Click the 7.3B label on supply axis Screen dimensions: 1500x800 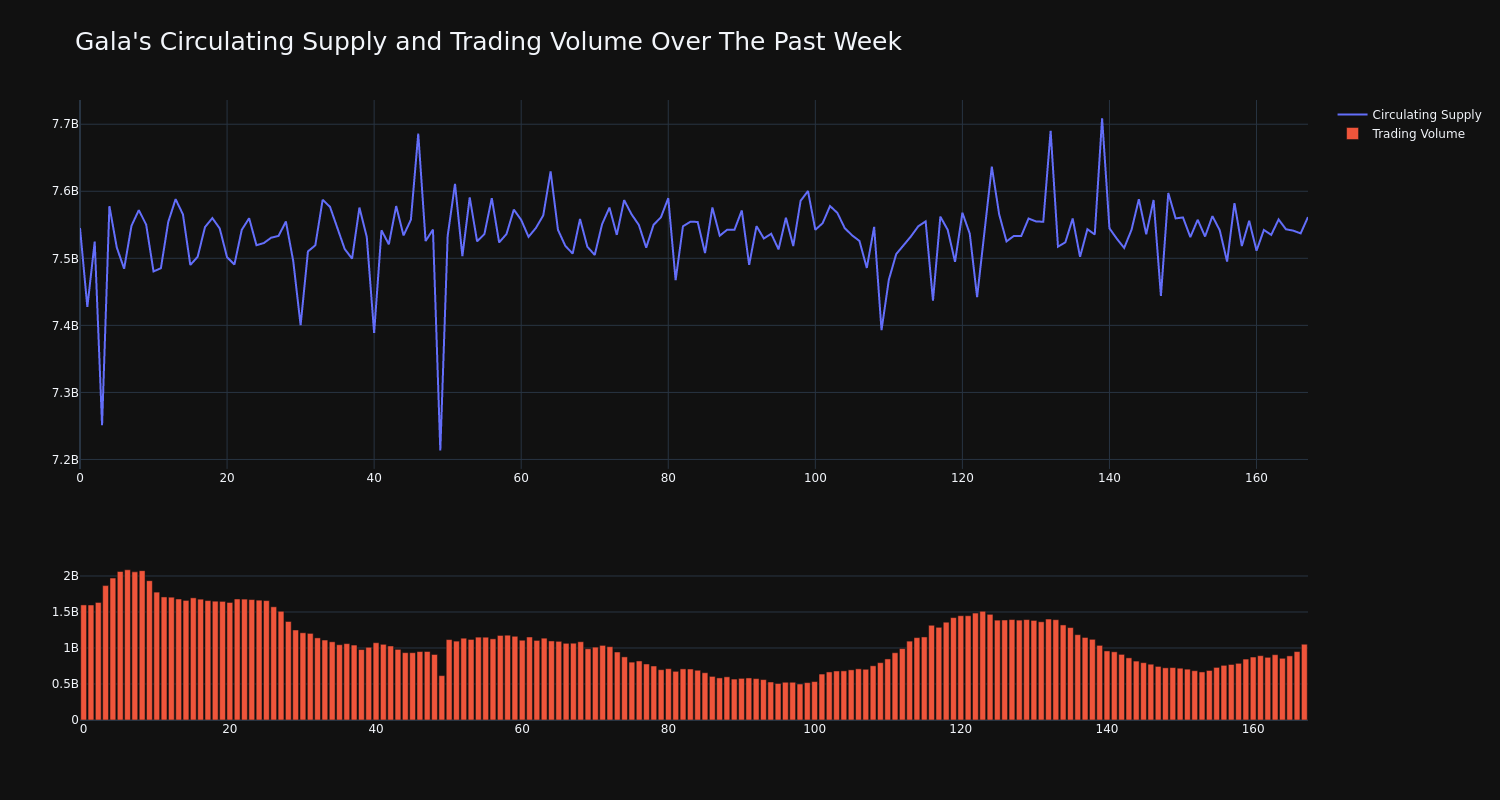(65, 392)
